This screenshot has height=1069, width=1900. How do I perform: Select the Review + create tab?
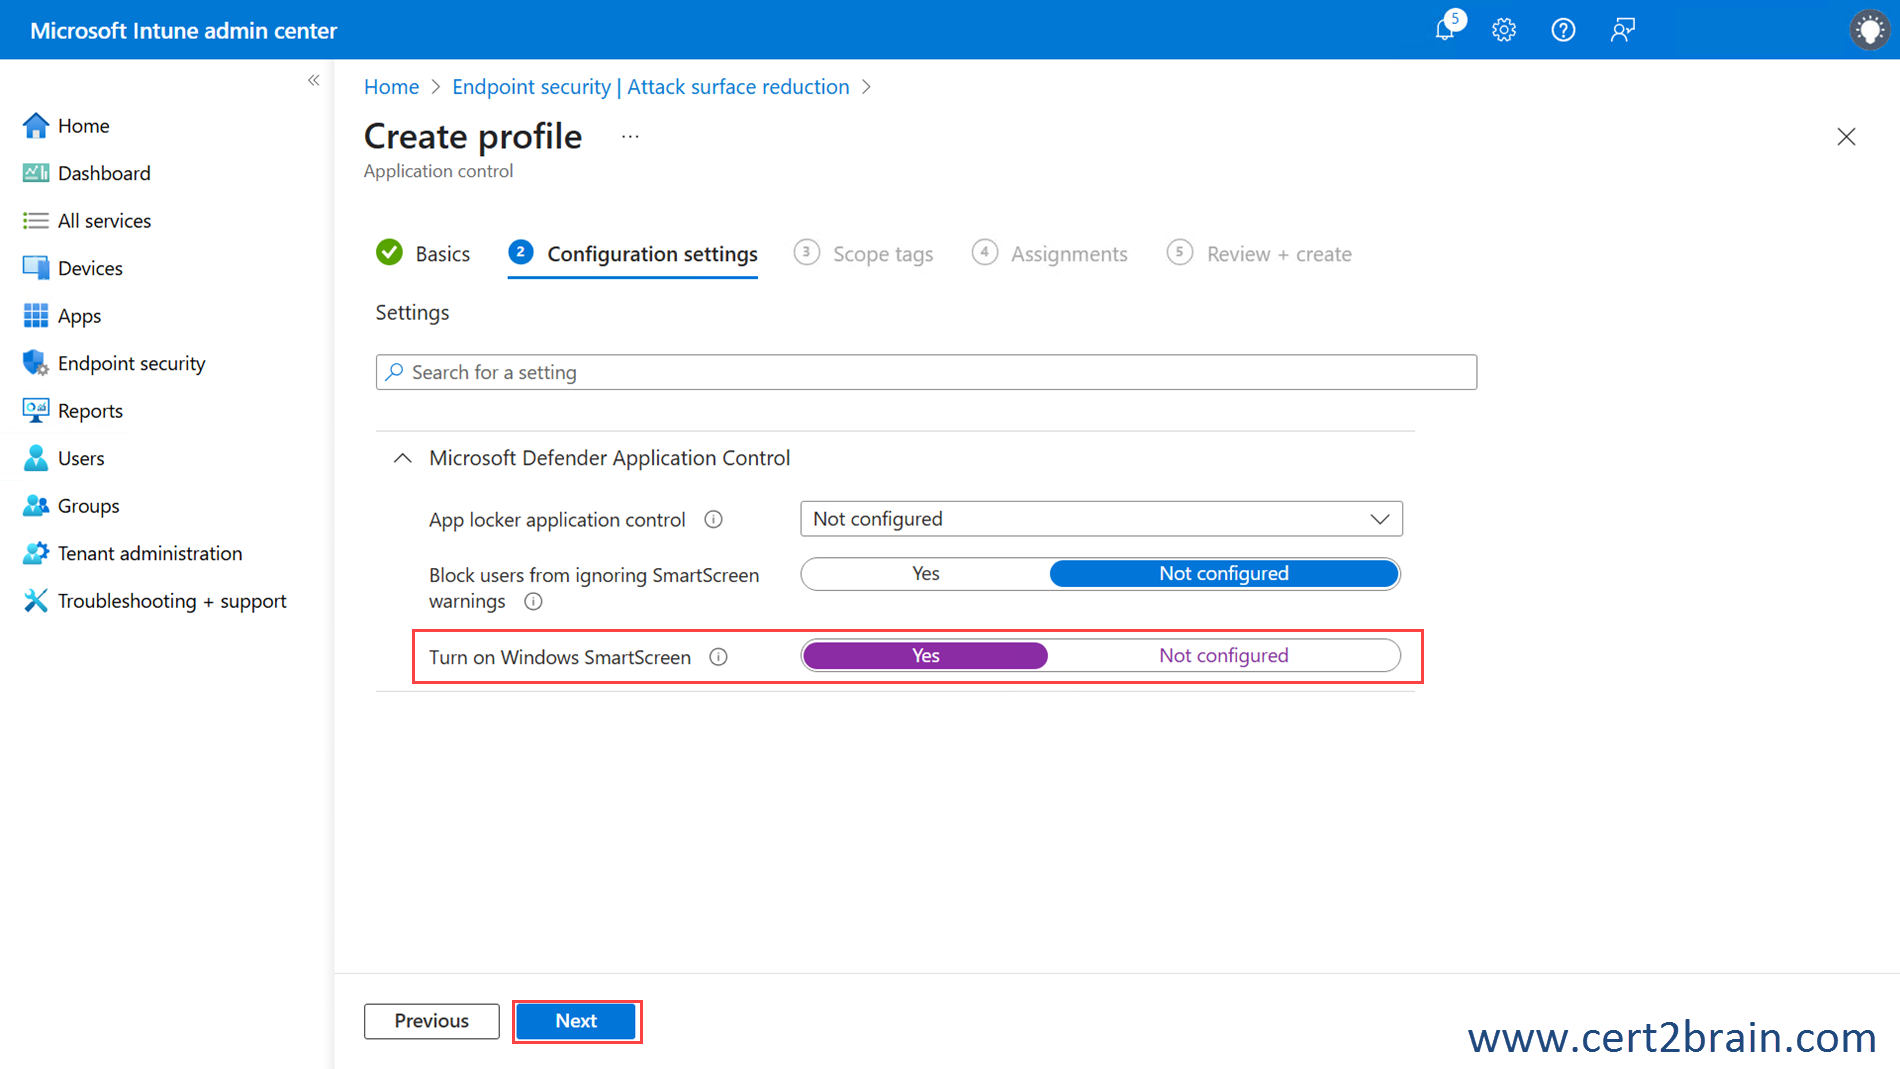[1259, 254]
